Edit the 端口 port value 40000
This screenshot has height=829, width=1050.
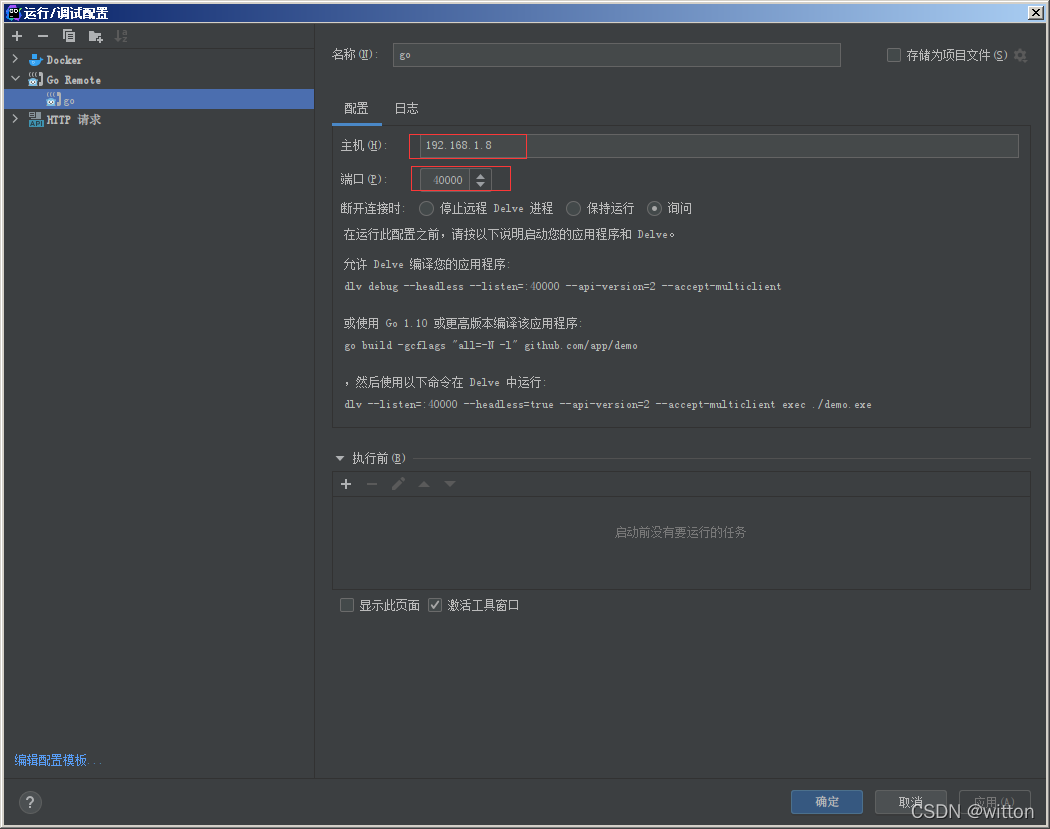point(445,179)
